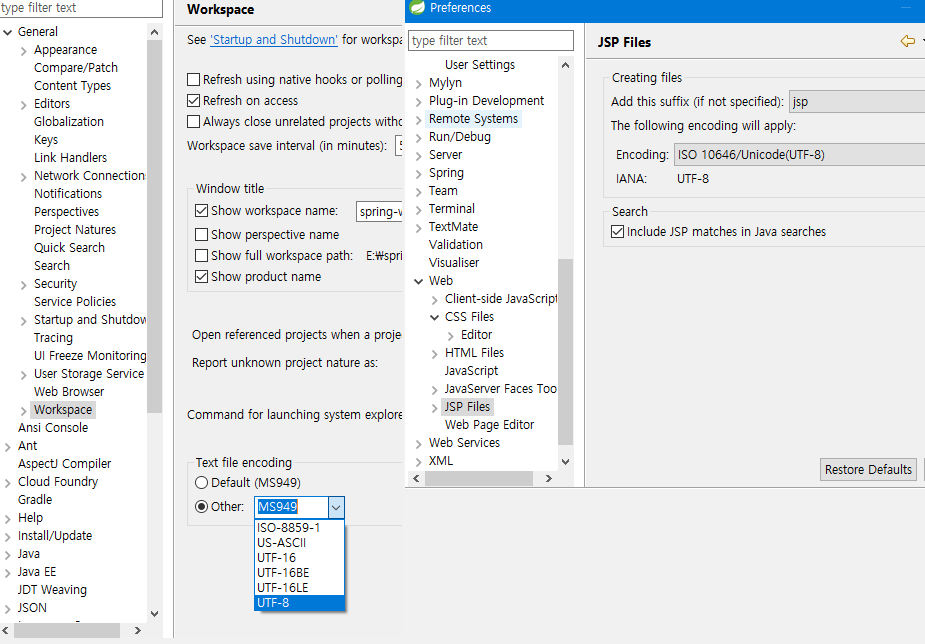Expand the Security node under General
925x644 pixels.
click(x=24, y=284)
